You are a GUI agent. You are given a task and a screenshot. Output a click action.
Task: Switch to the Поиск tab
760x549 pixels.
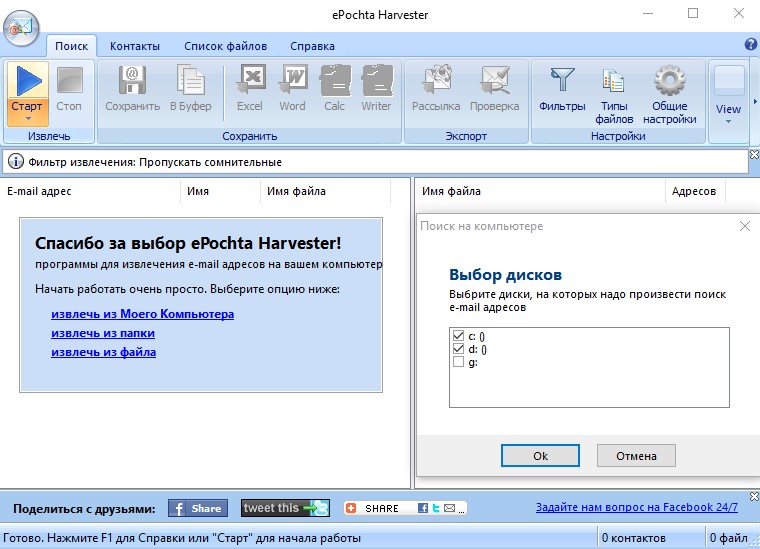(71, 47)
